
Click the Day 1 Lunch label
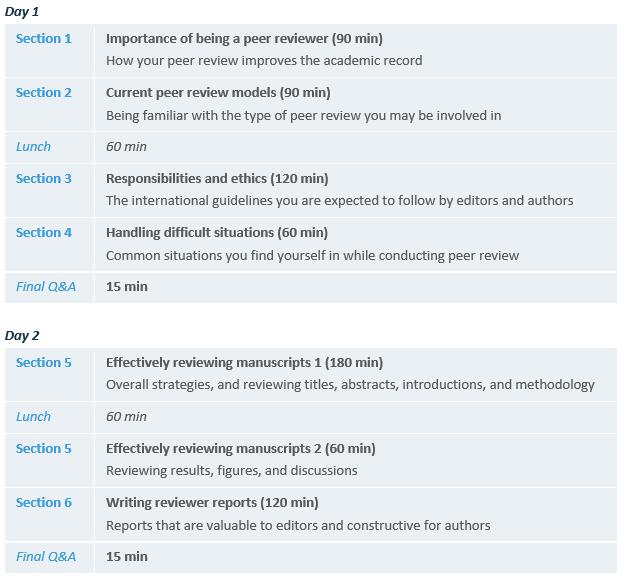(33, 147)
